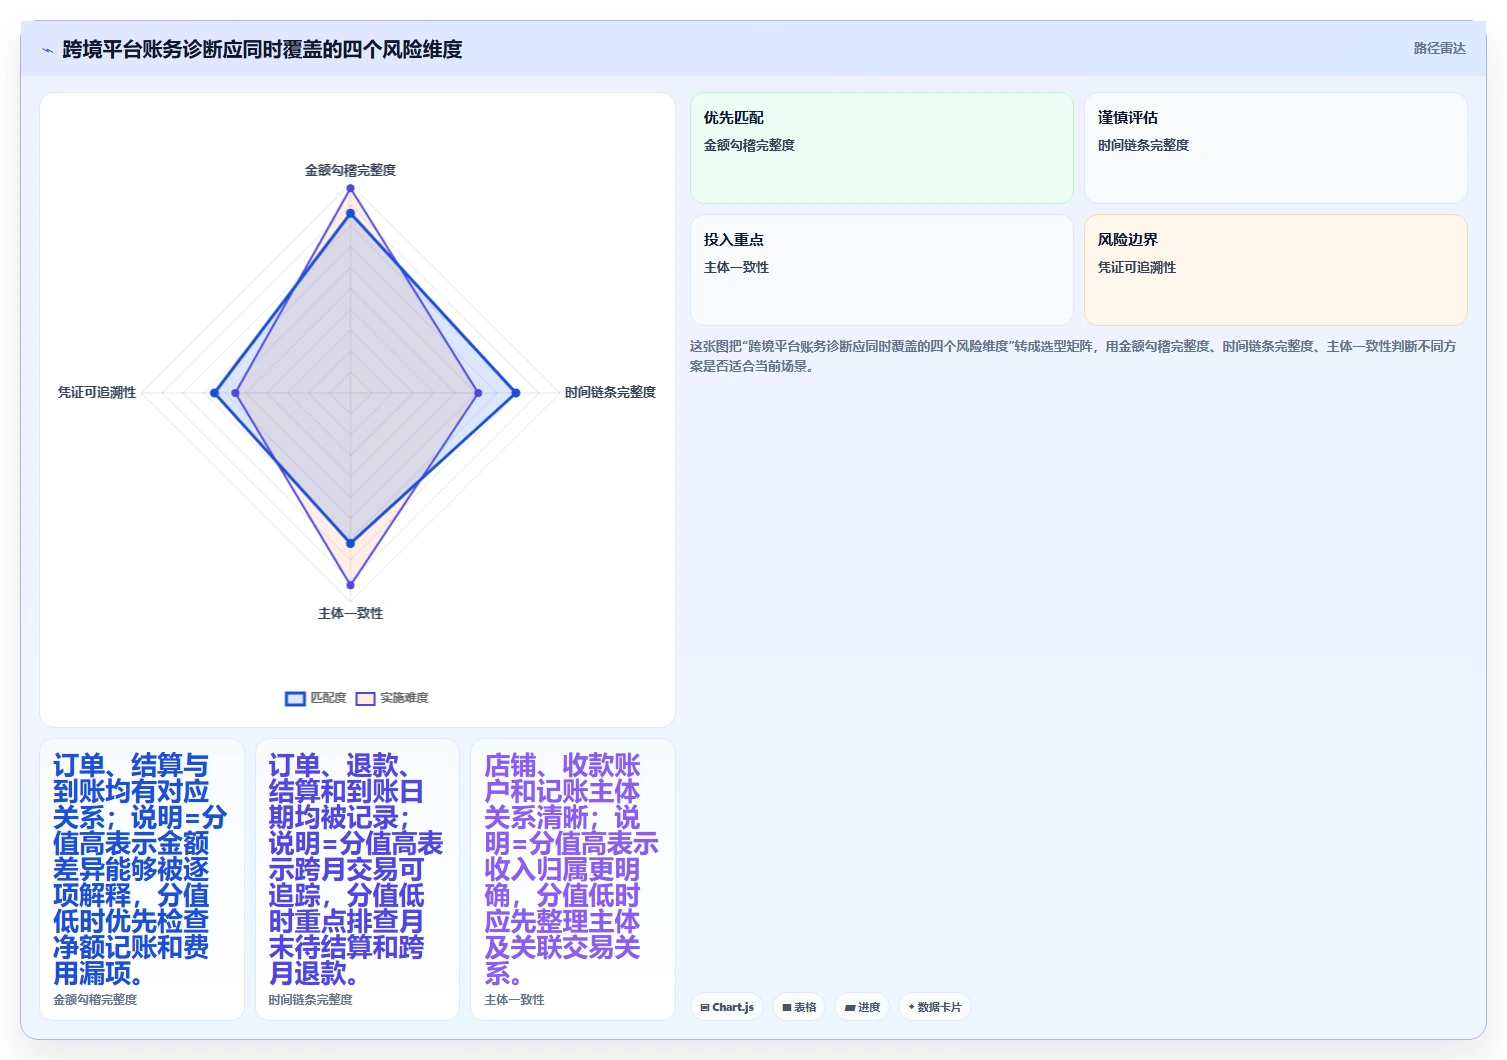The height and width of the screenshot is (1060, 1507).
Task: Click the 时间链条完整度 radar axis label
Action: click(x=610, y=392)
